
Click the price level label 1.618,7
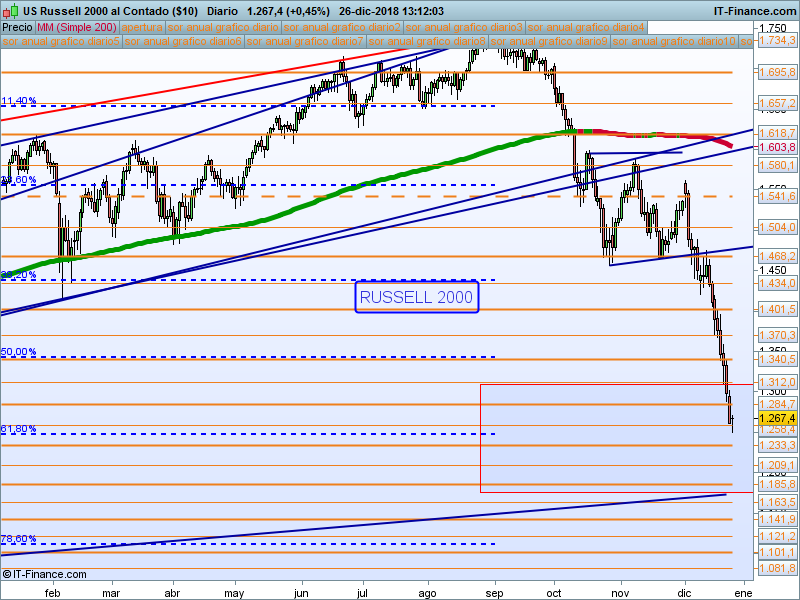tap(777, 134)
